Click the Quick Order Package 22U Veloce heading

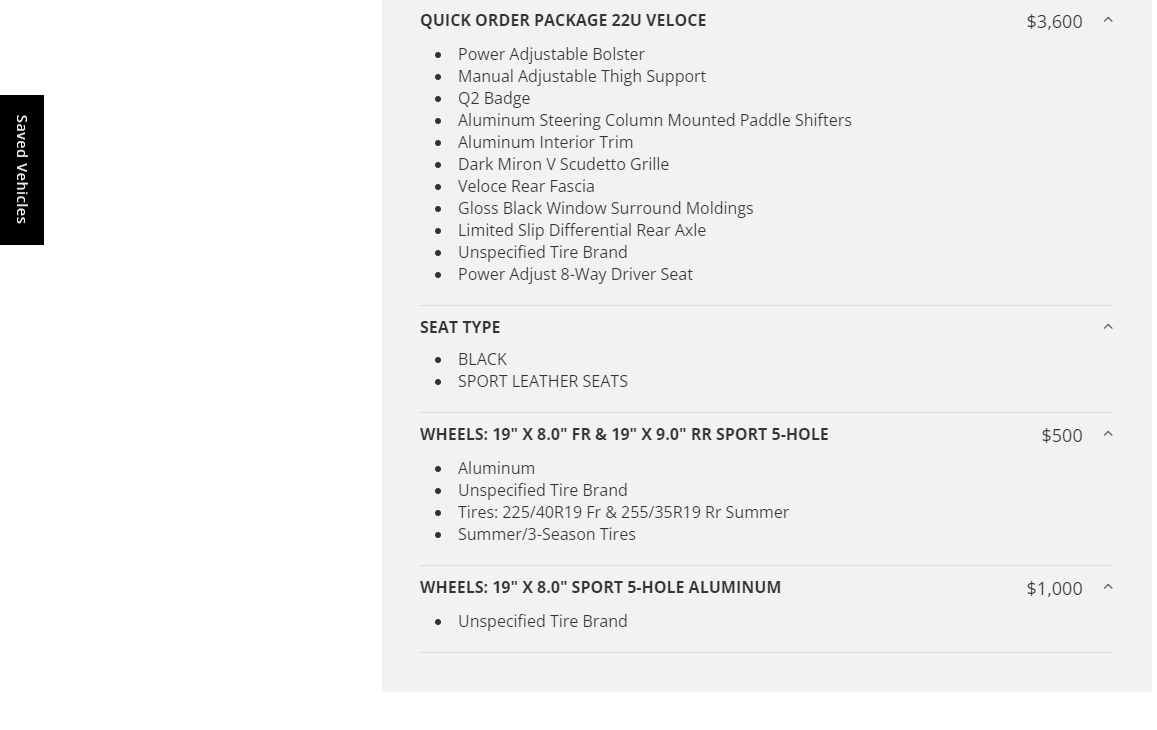(562, 20)
